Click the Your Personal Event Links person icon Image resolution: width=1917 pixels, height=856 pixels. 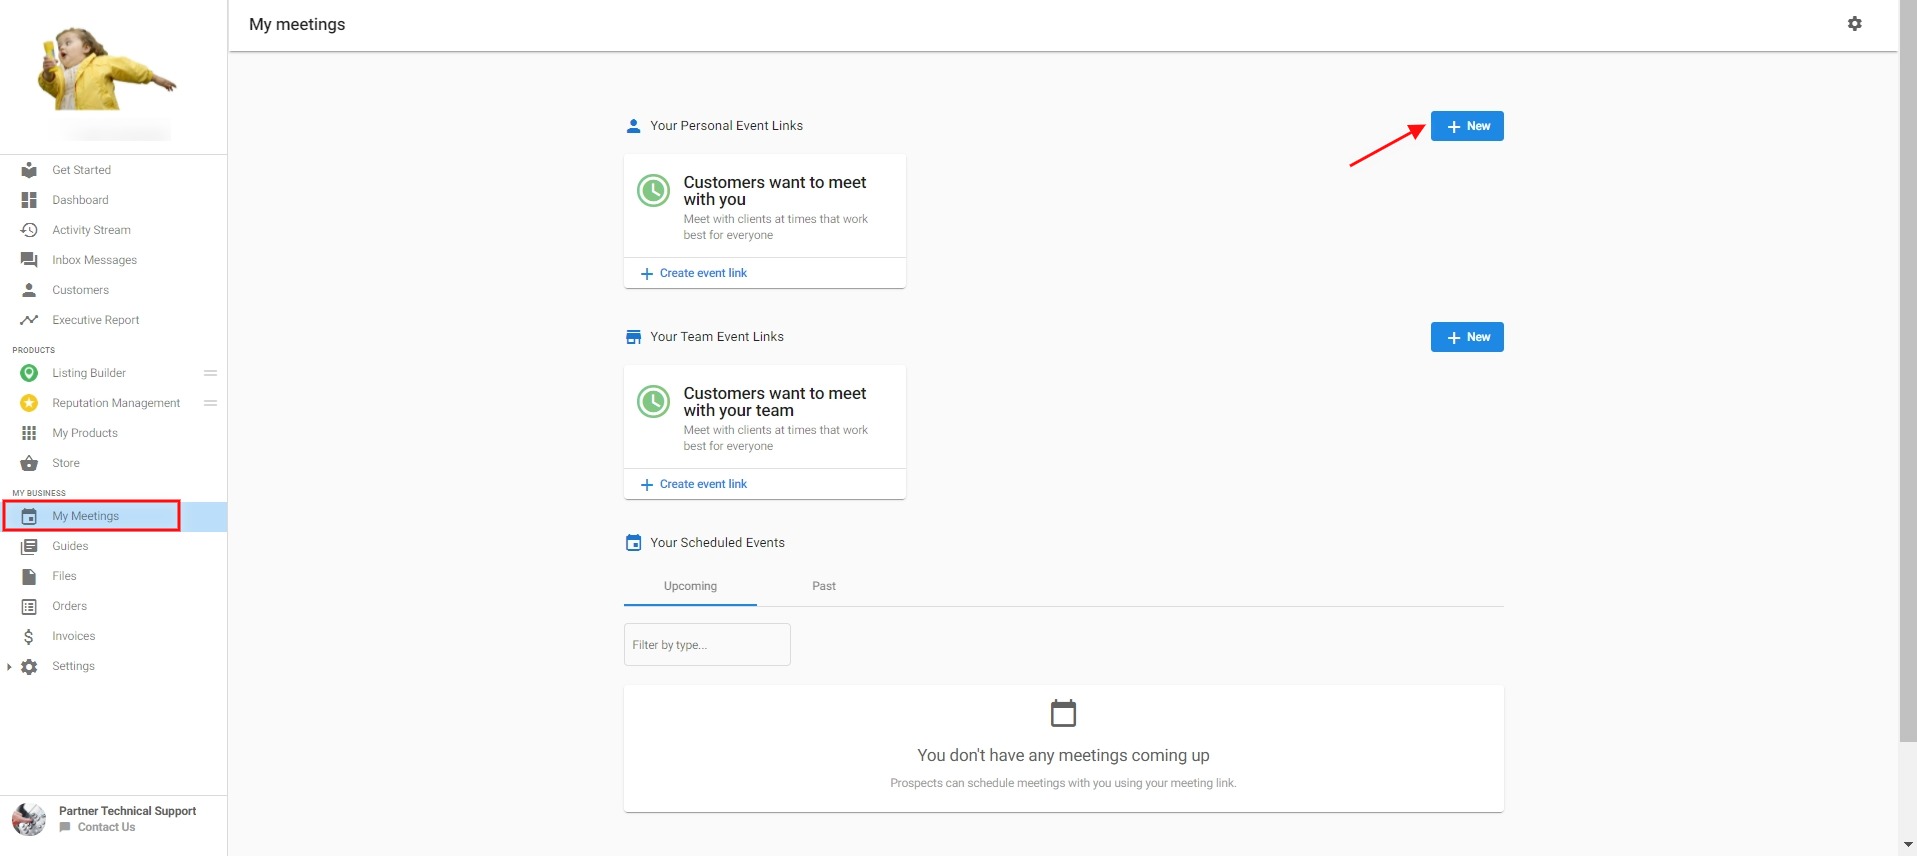coord(633,126)
